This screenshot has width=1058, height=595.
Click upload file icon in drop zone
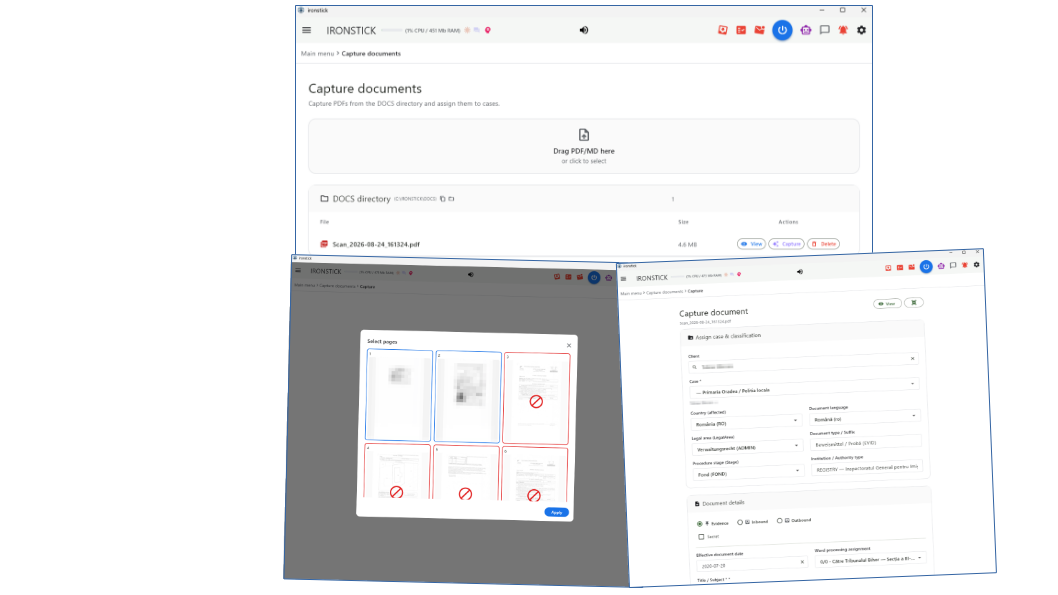tap(584, 135)
